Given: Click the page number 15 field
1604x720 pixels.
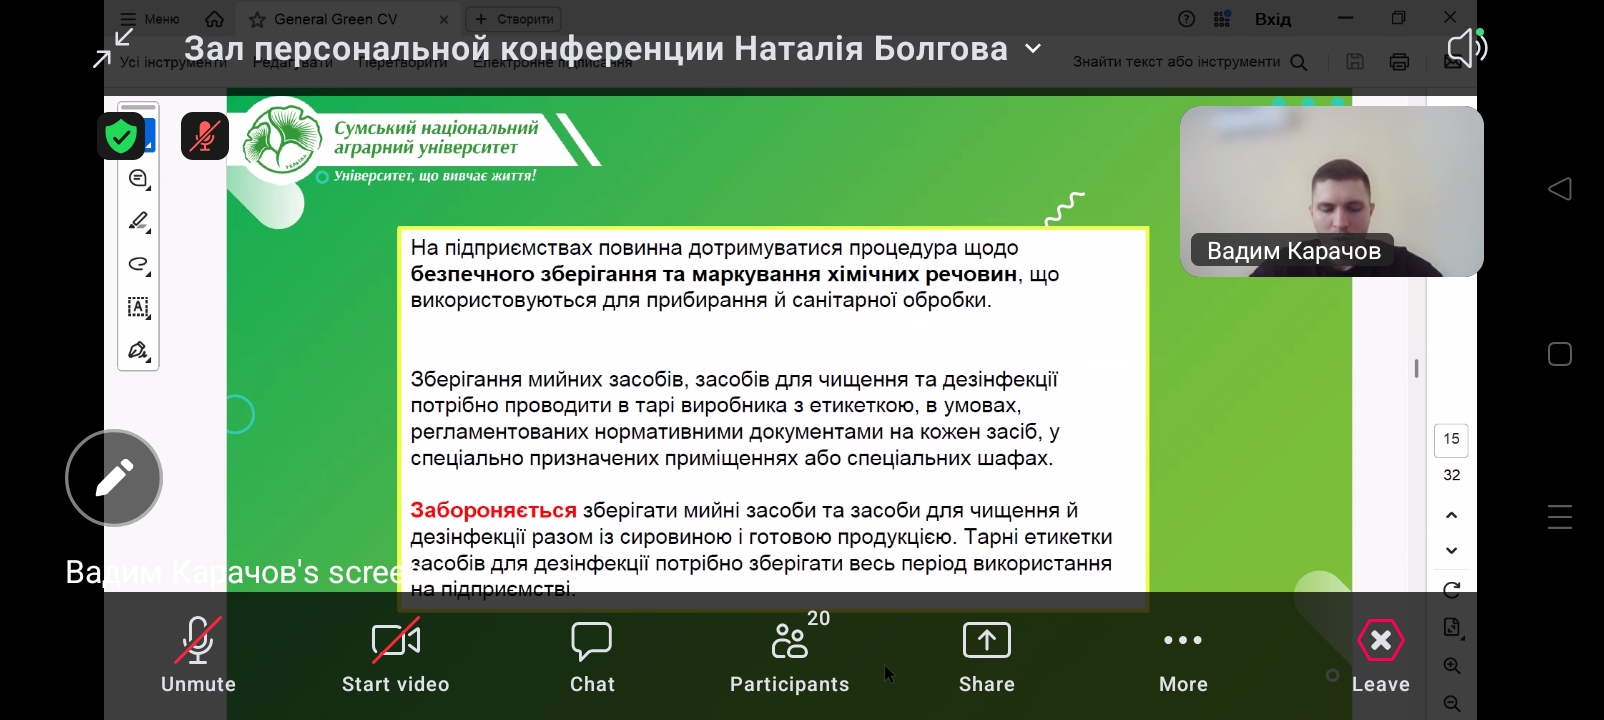Looking at the screenshot, I should [x=1451, y=439].
